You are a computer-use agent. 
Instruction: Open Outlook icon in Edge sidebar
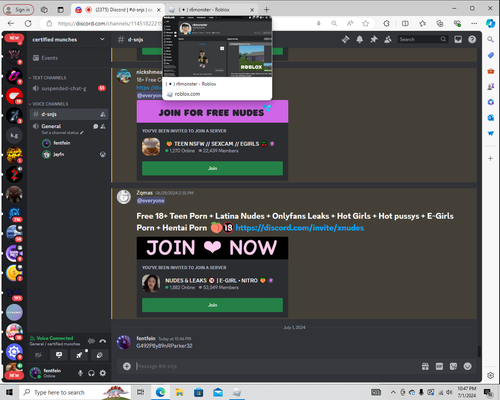point(490,118)
